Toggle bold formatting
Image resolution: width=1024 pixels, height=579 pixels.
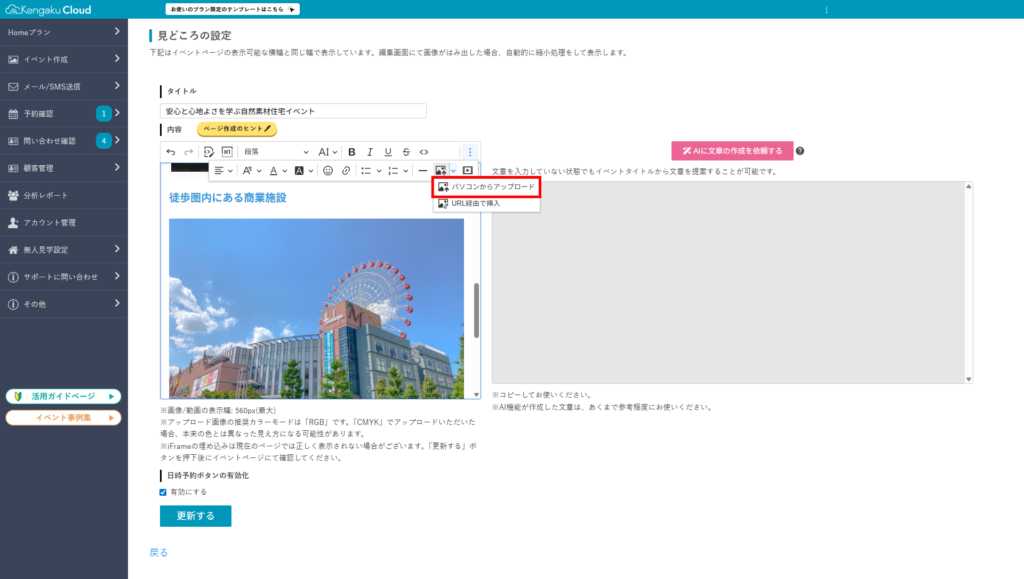[x=351, y=151]
